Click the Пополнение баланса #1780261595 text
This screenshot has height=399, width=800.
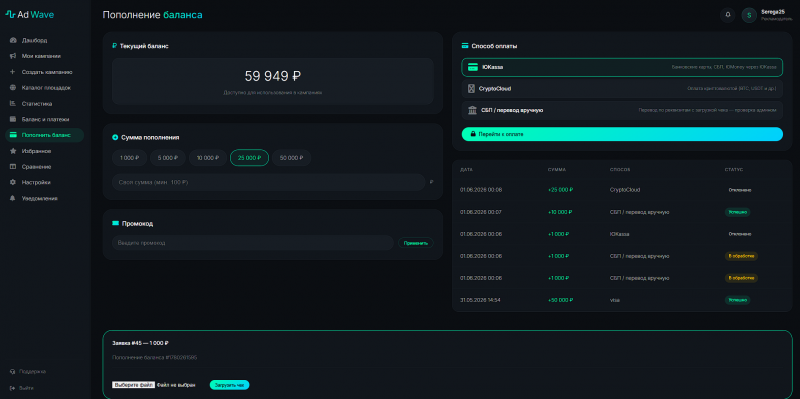coord(155,358)
